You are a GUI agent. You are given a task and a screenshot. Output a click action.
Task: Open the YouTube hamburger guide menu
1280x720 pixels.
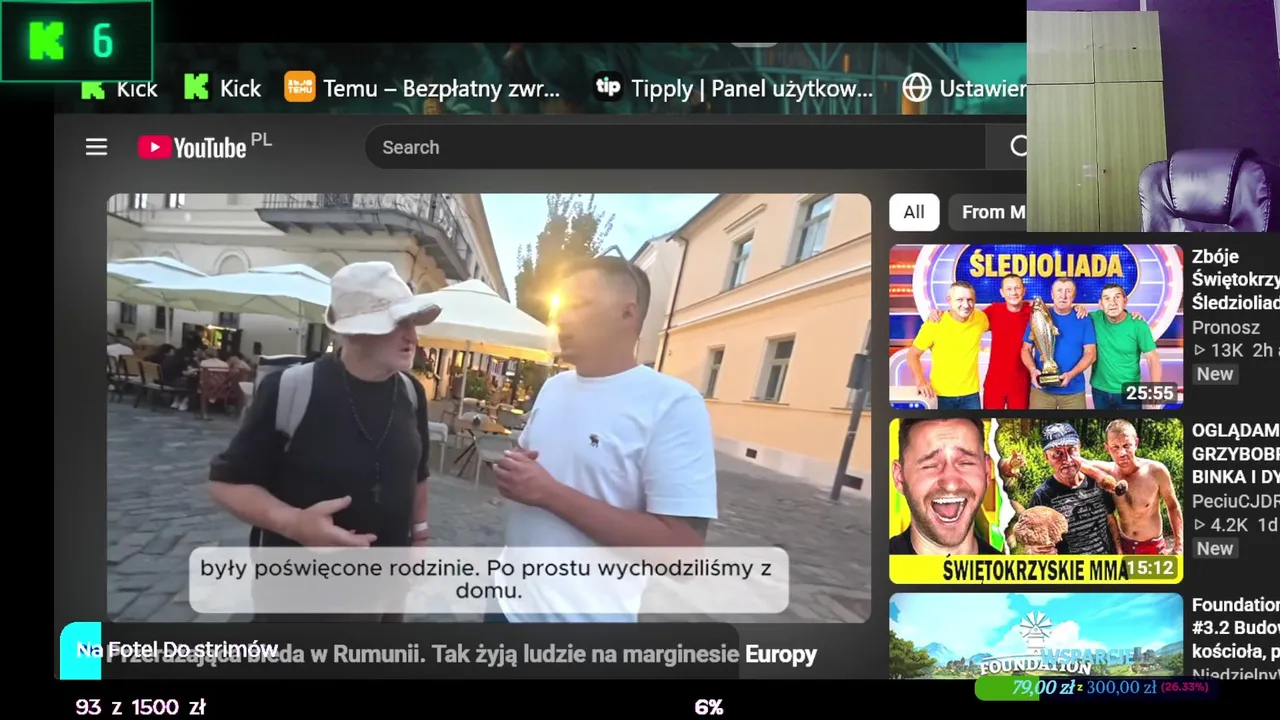tap(96, 148)
